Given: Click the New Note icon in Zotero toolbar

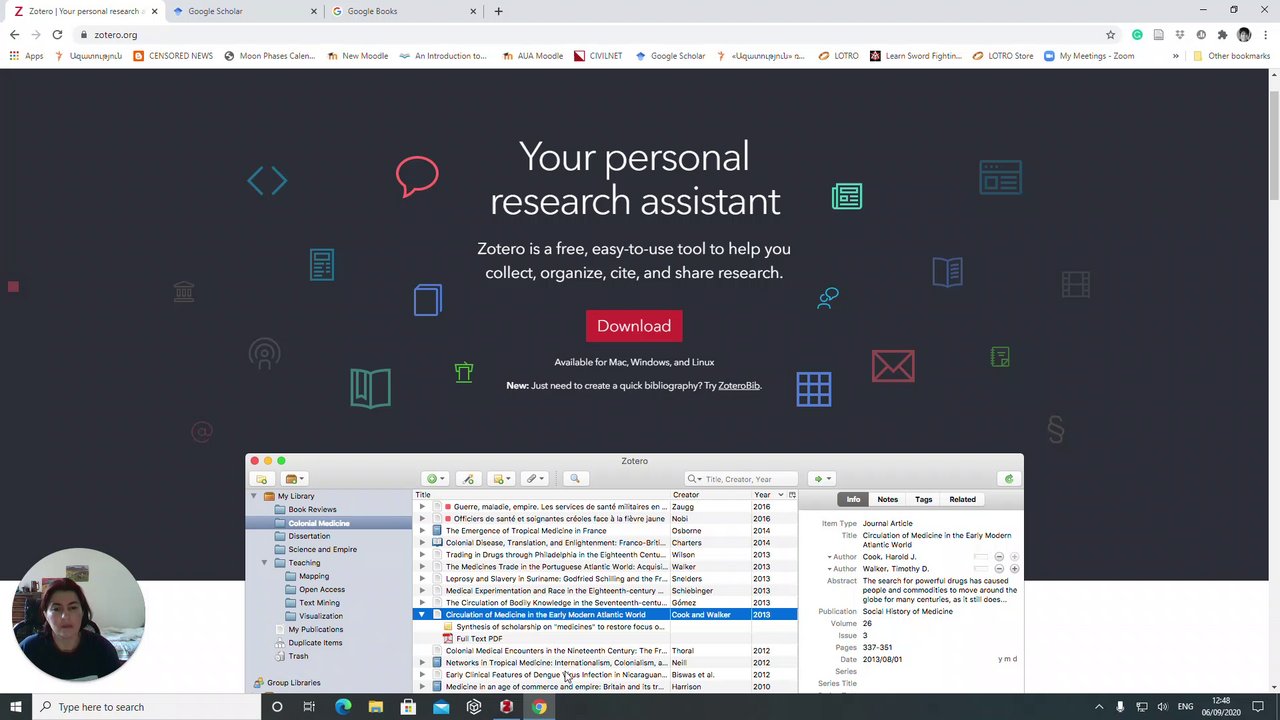Looking at the screenshot, I should (502, 479).
